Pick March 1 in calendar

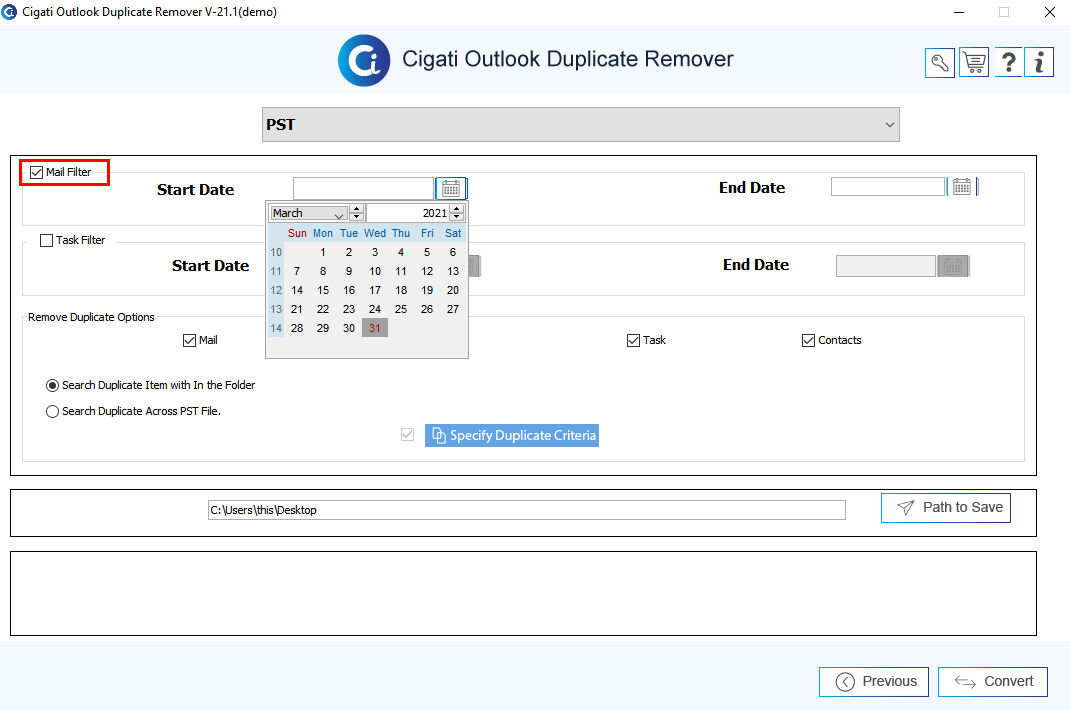click(323, 253)
